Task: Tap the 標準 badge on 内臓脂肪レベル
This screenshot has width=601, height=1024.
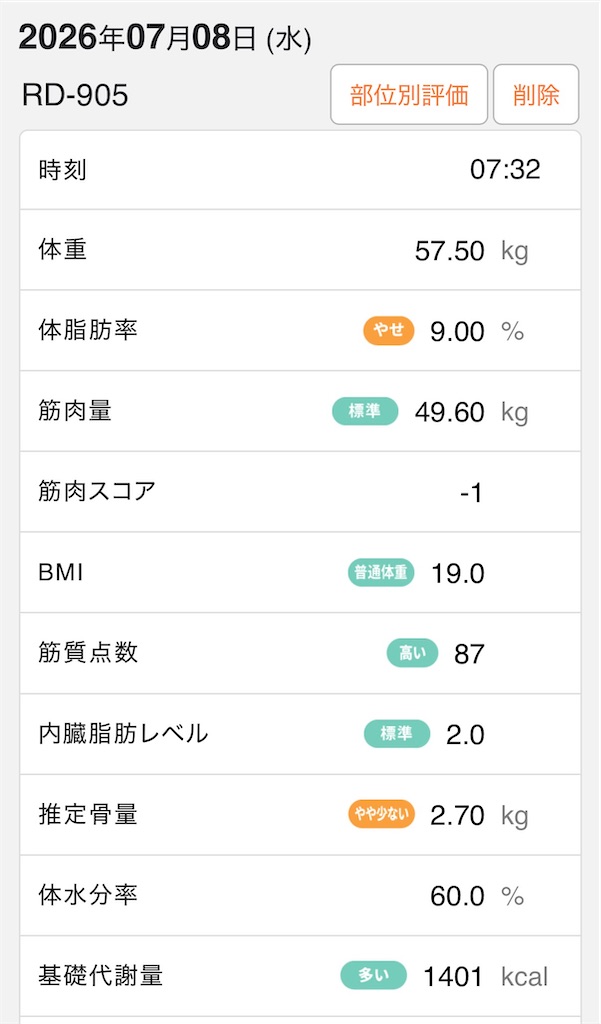Action: [397, 734]
